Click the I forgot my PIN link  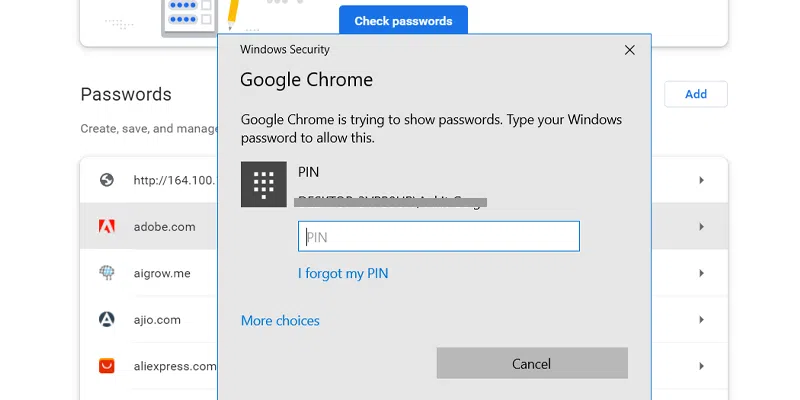[x=343, y=273]
